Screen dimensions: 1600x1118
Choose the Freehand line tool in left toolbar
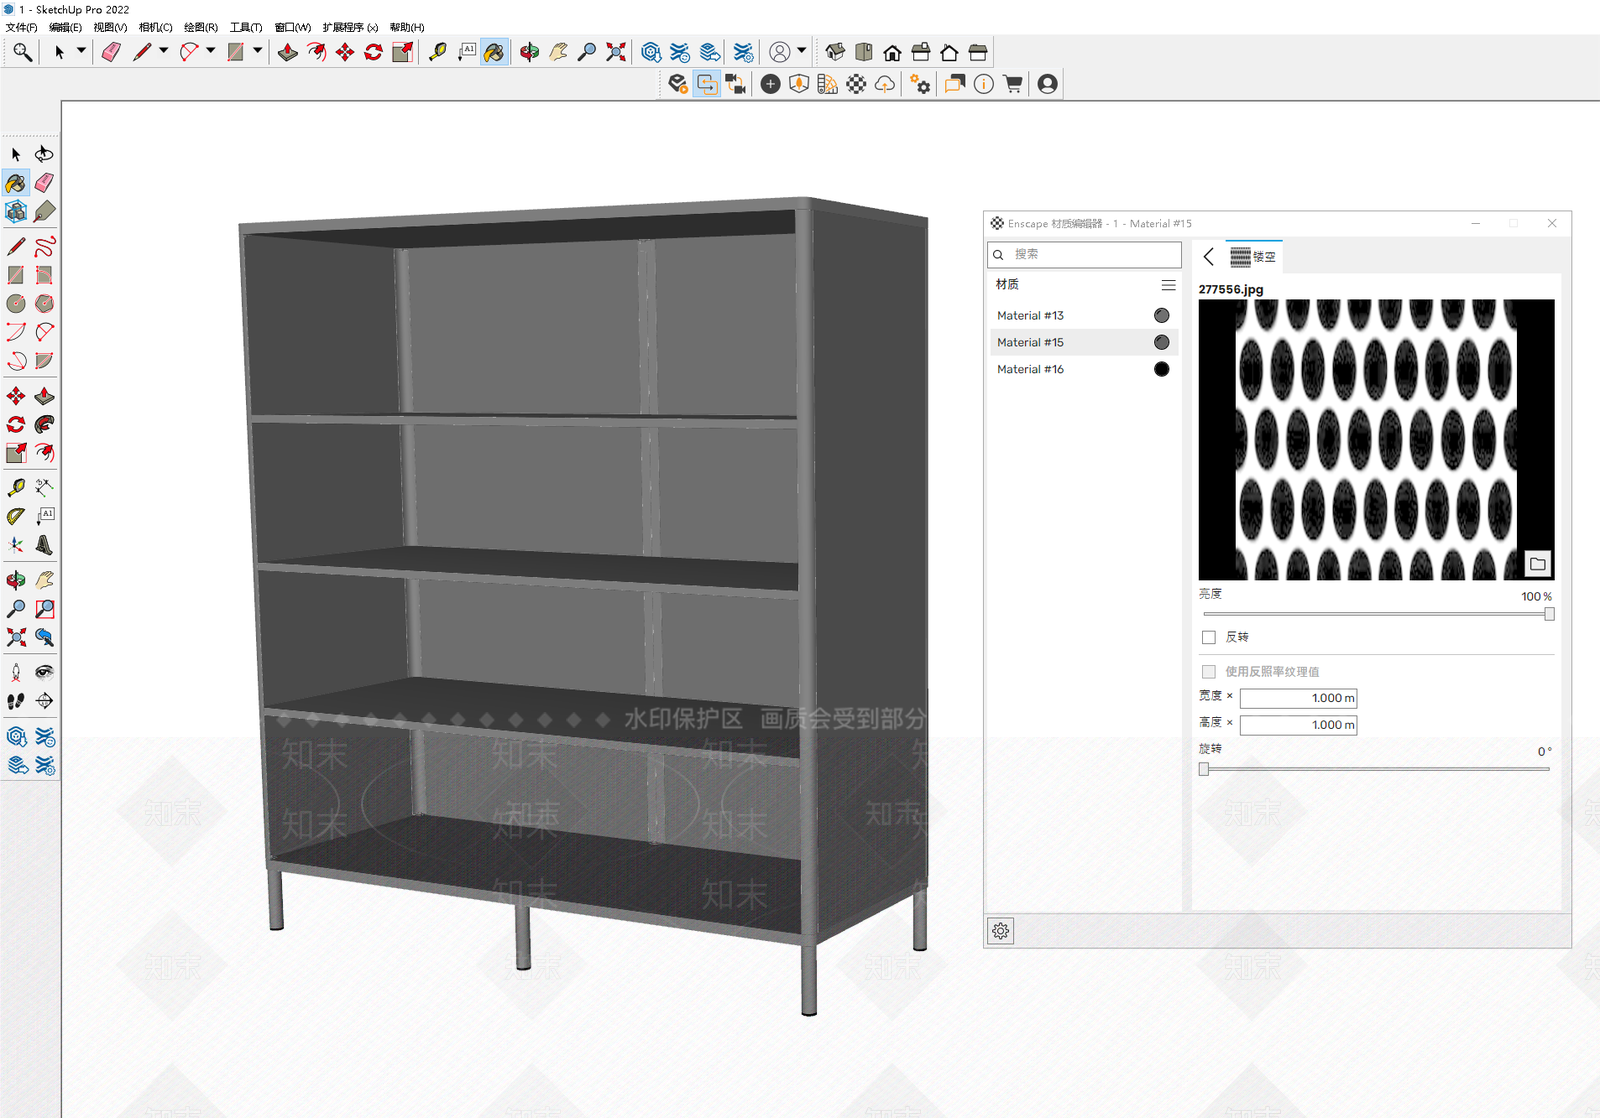[44, 246]
